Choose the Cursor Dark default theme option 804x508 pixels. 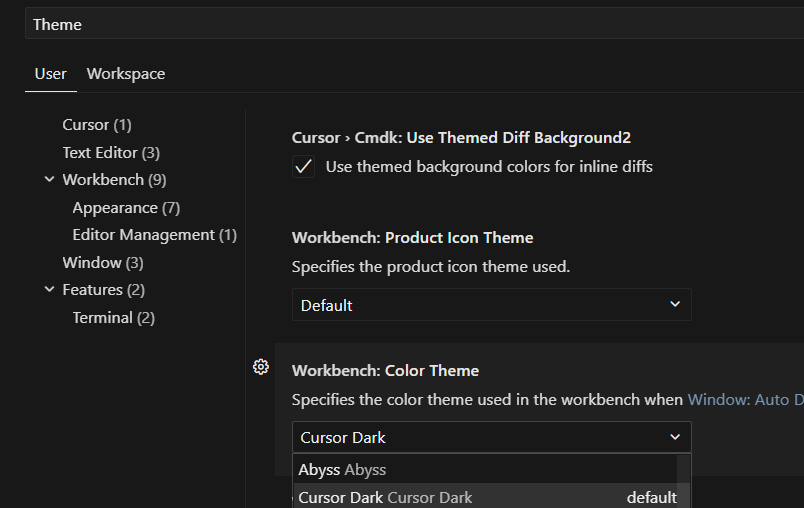coord(485,497)
